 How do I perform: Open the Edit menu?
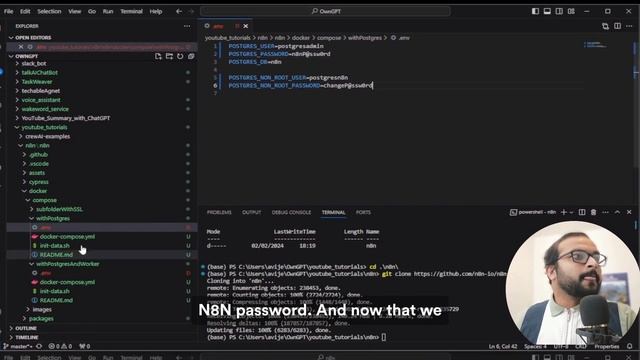(x=25, y=11)
